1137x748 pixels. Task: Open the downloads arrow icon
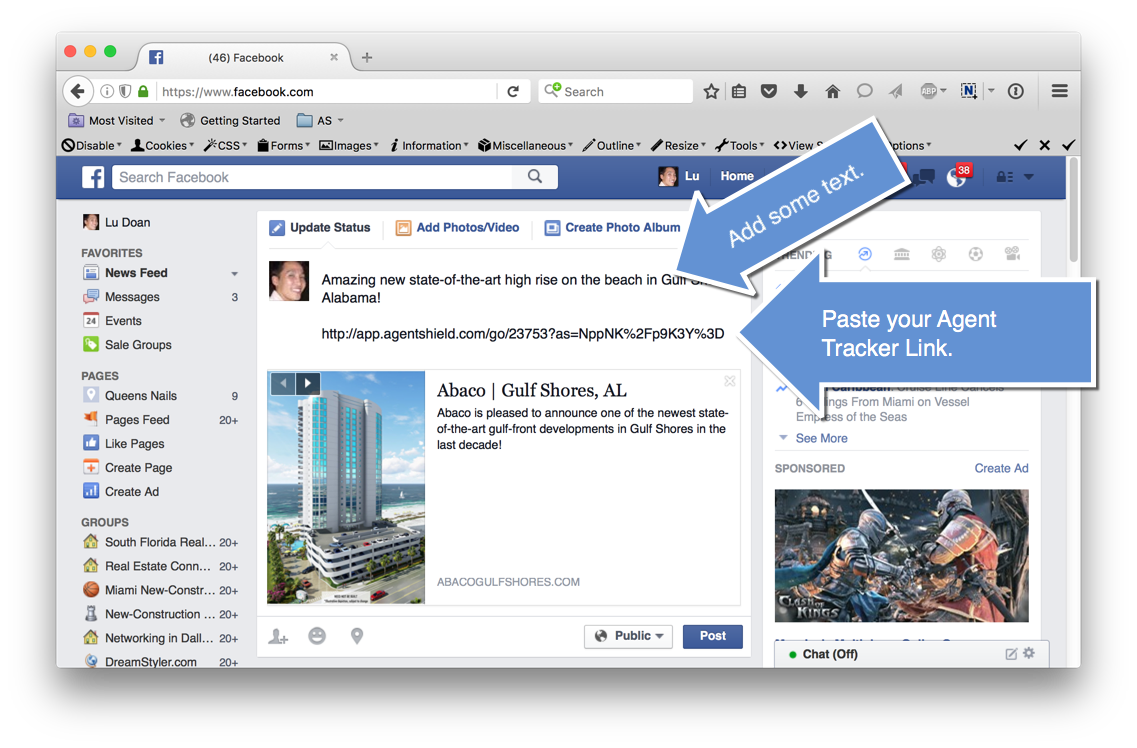tap(801, 91)
